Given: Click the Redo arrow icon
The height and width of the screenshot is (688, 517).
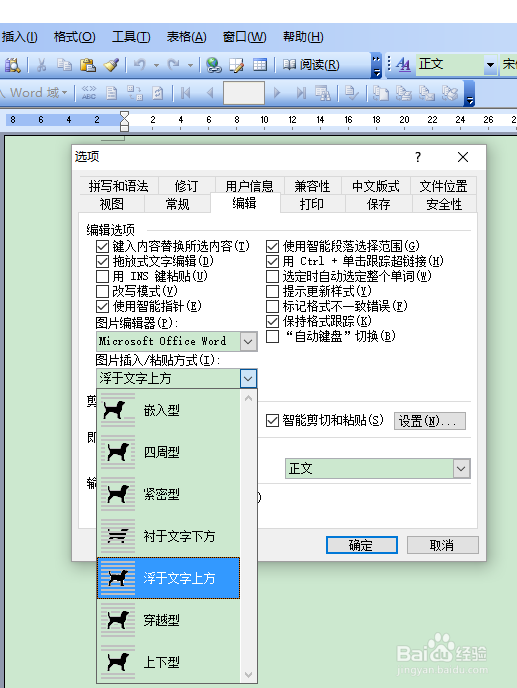Looking at the screenshot, I should click(173, 65).
